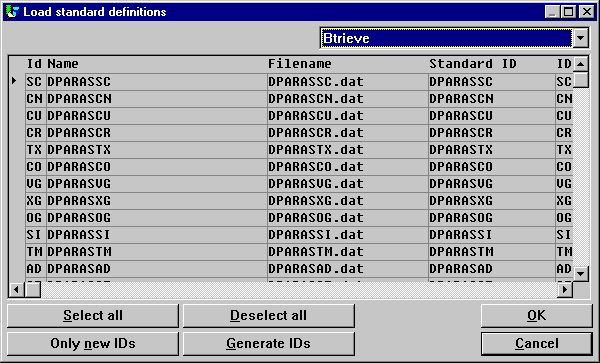Click the DPARASCN.dat filename cell
Image resolution: width=600 pixels, height=363 pixels.
(x=347, y=99)
